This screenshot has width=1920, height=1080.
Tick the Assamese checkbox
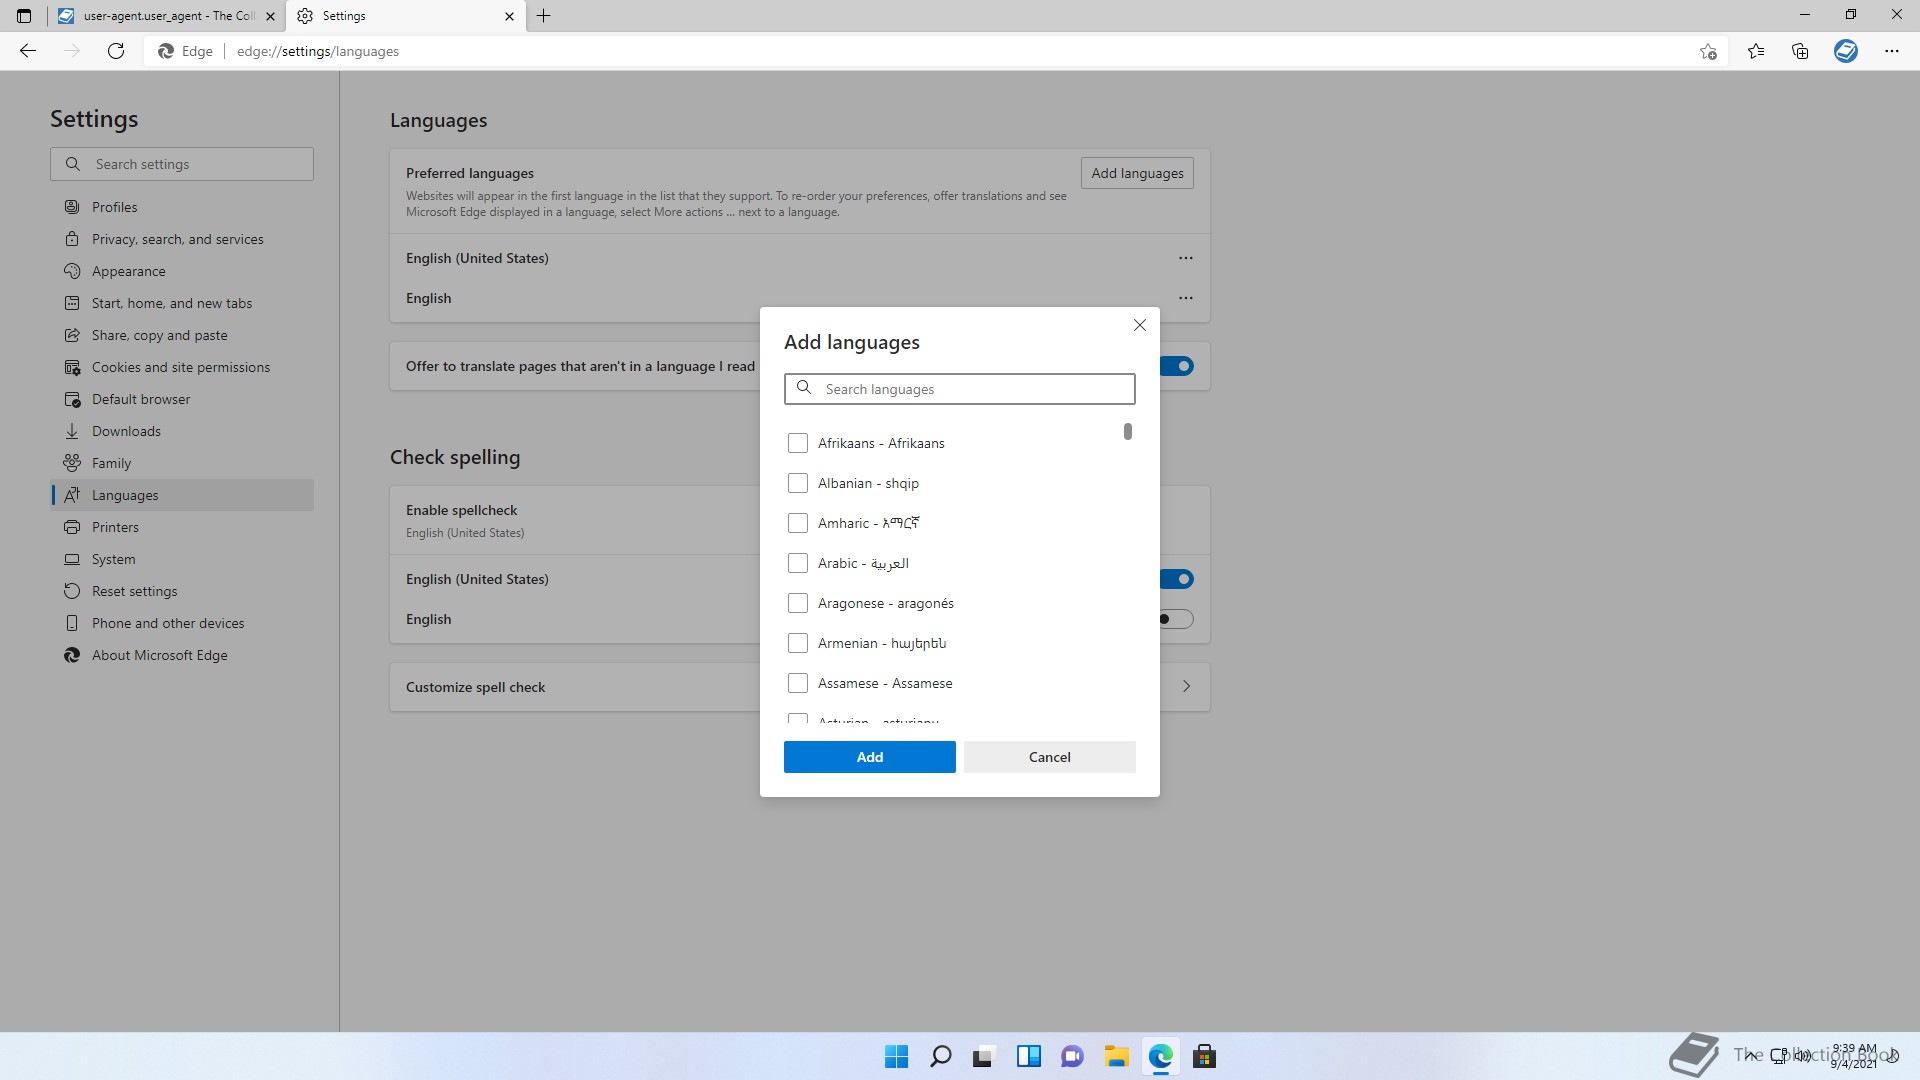point(798,683)
